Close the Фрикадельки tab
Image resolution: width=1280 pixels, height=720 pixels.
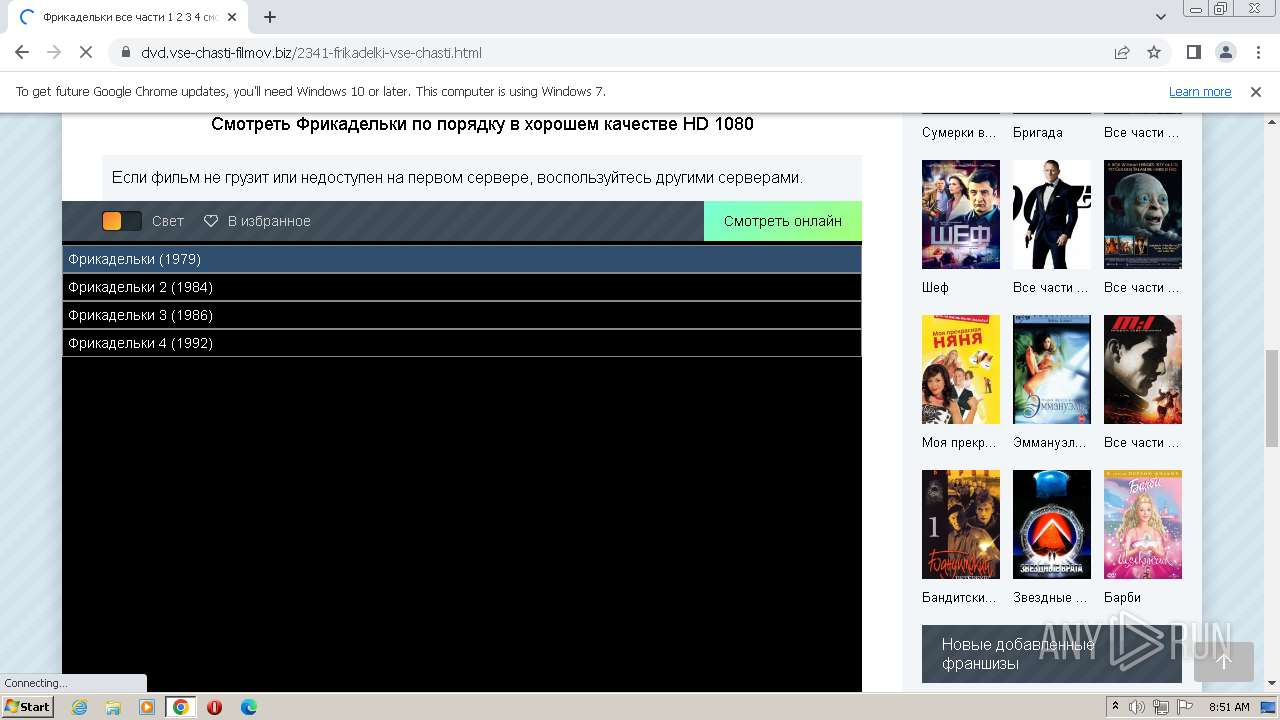[232, 17]
